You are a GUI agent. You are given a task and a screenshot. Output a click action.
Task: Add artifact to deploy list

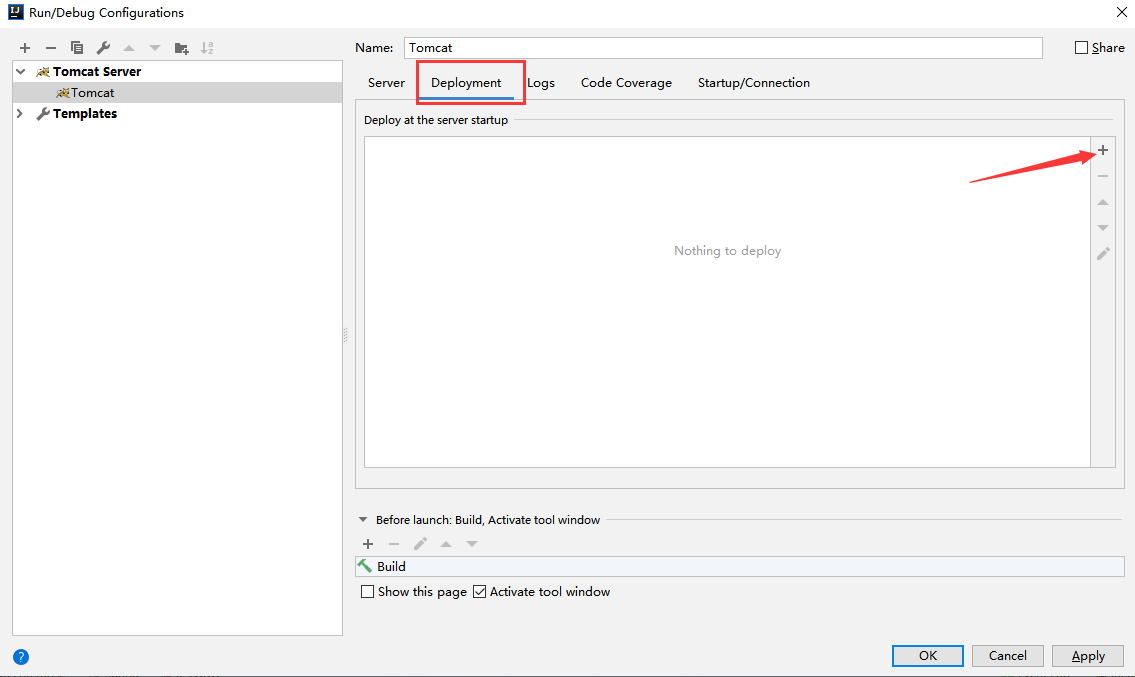click(1102, 150)
